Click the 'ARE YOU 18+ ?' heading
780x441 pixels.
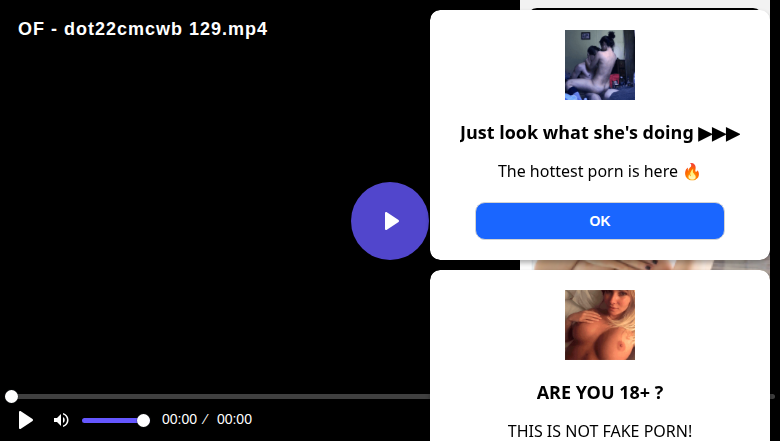coord(599,393)
